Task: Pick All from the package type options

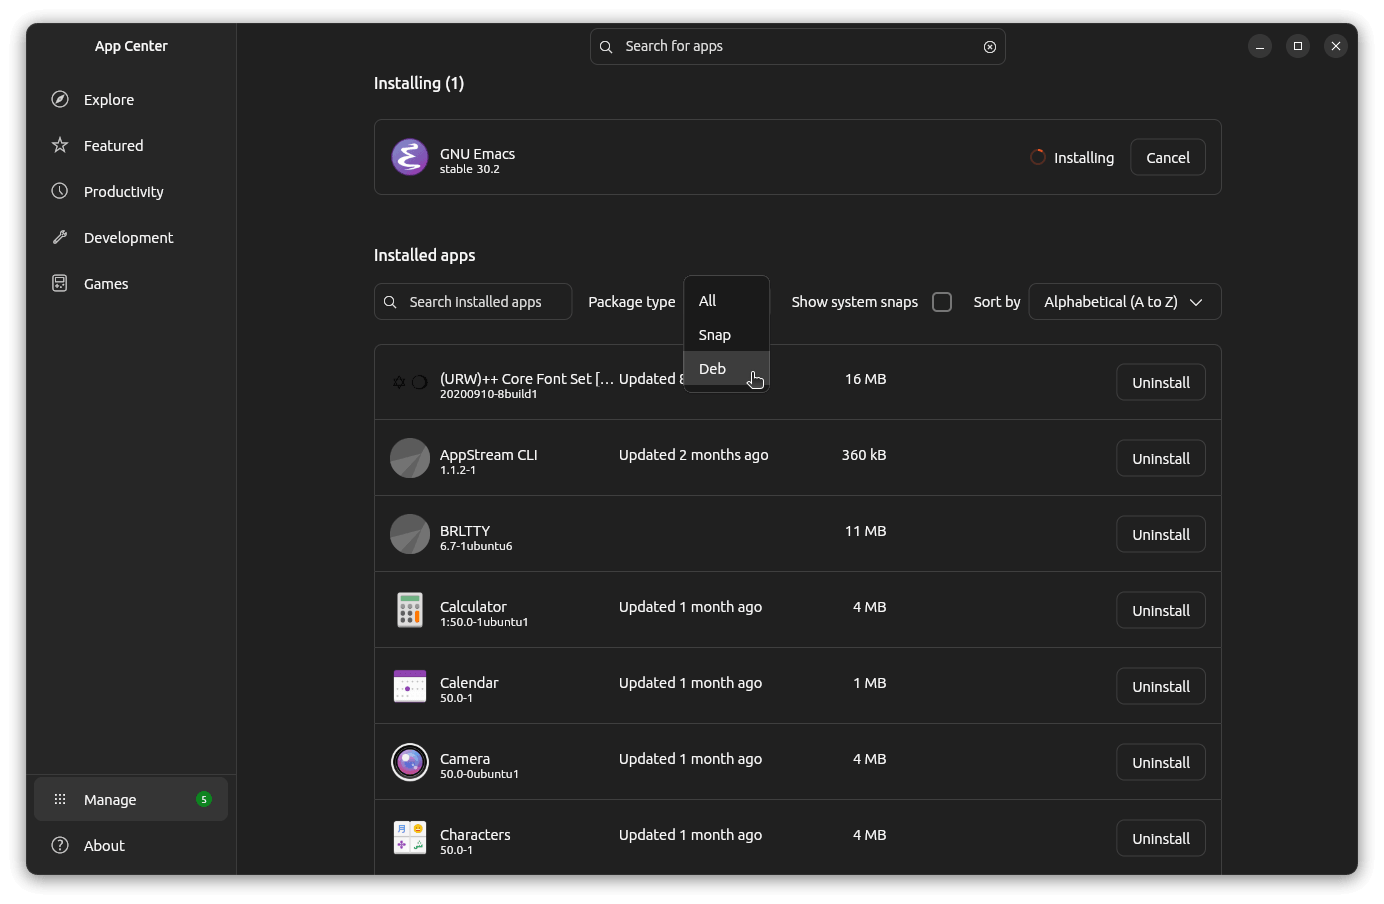Action: point(708,301)
